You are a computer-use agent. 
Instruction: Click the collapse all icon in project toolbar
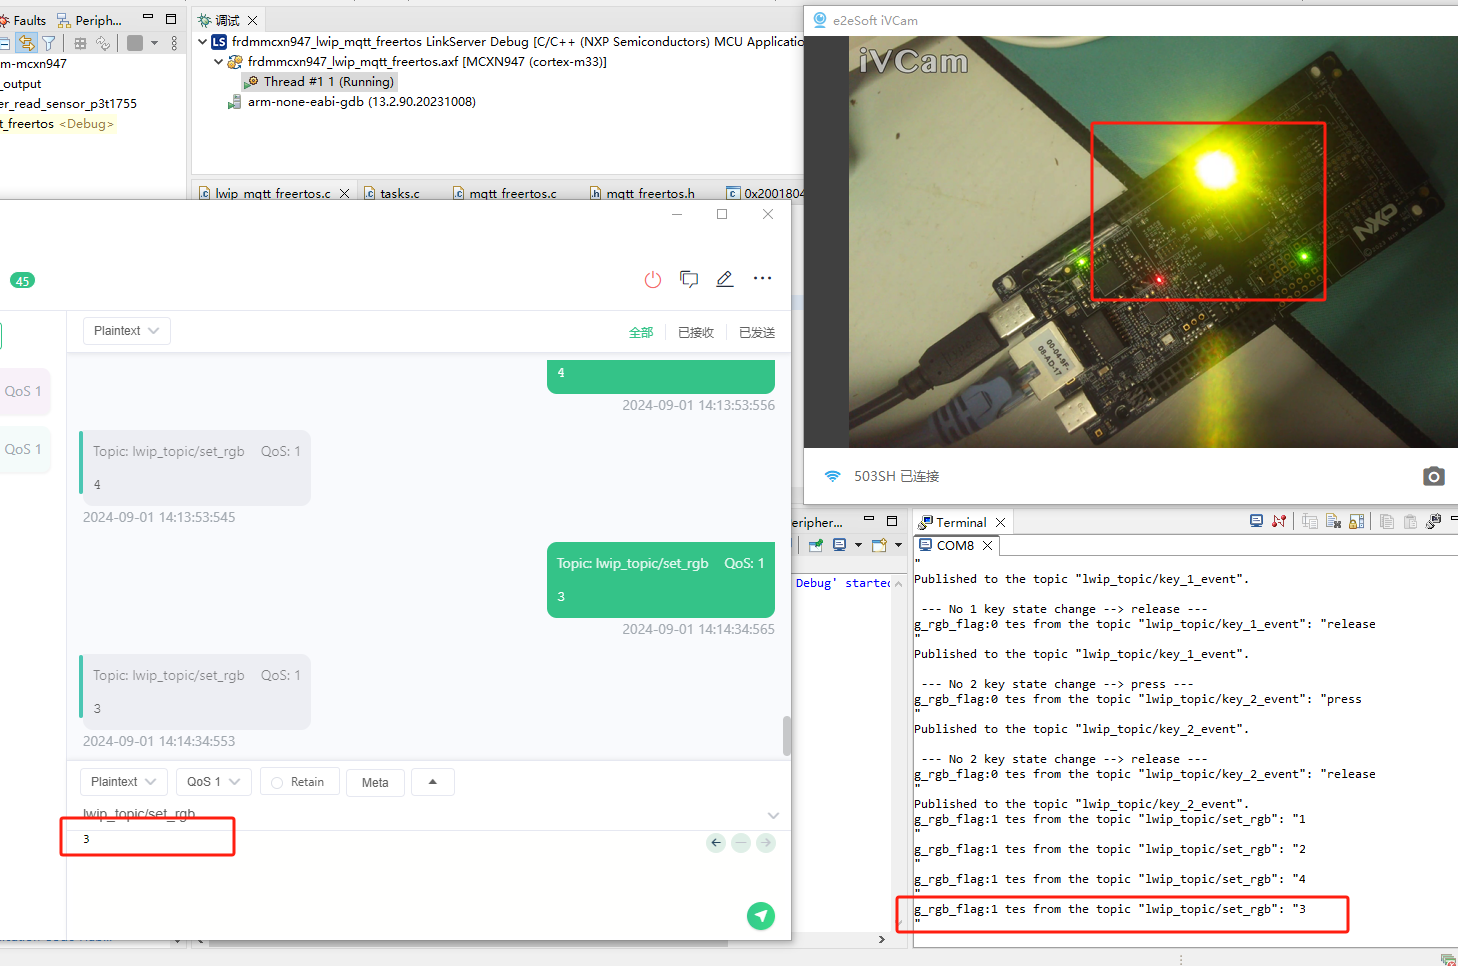coord(4,43)
